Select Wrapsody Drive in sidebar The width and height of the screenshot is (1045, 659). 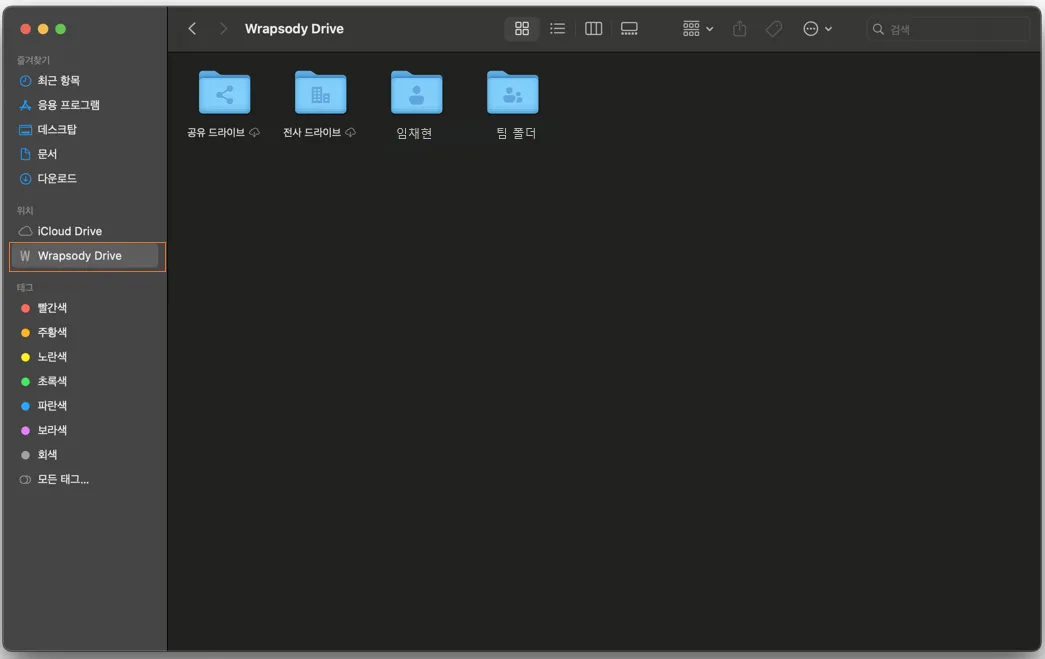tap(85, 256)
